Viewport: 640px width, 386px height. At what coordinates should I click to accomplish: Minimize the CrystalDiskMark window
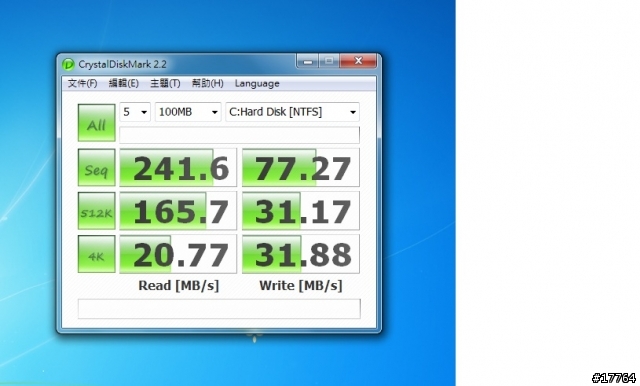308,61
